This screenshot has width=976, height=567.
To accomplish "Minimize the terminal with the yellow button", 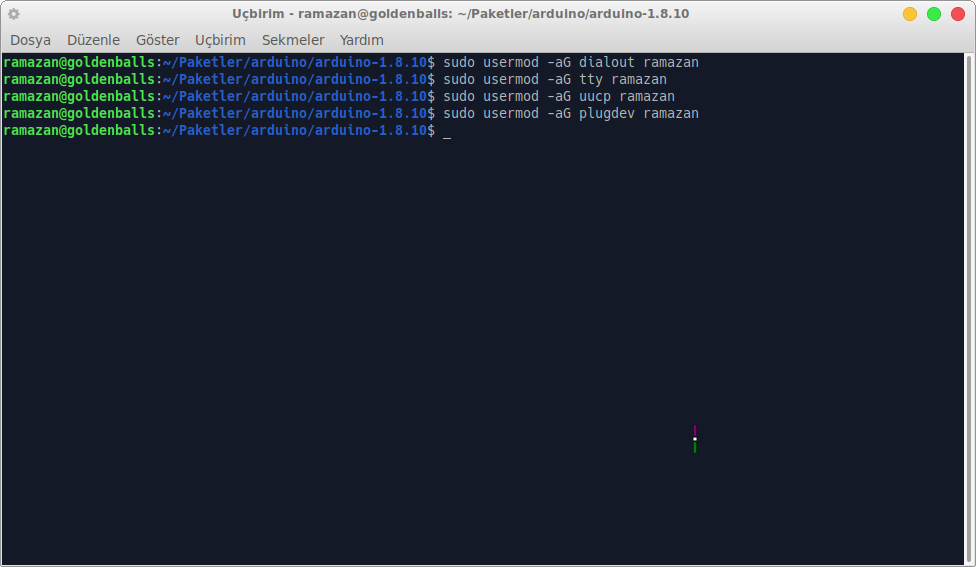I will [910, 14].
